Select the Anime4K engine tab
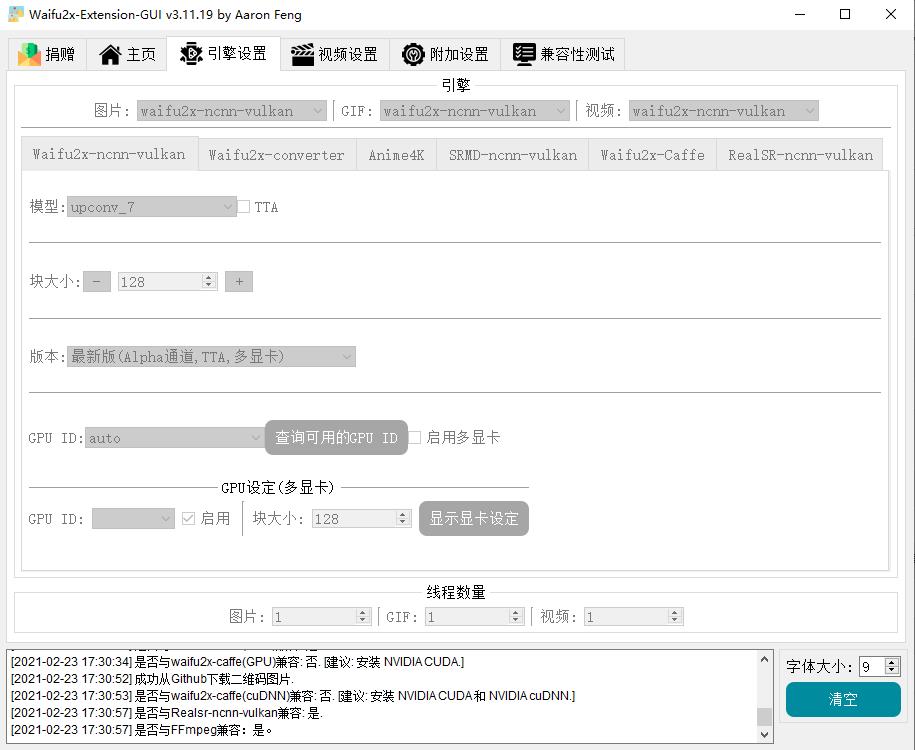The width and height of the screenshot is (915, 750). 396,155
